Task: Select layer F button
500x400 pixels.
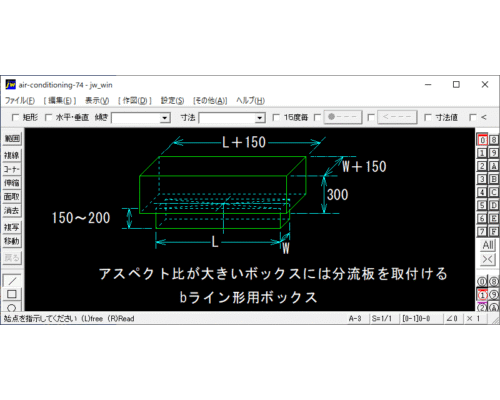Action: [x=494, y=231]
